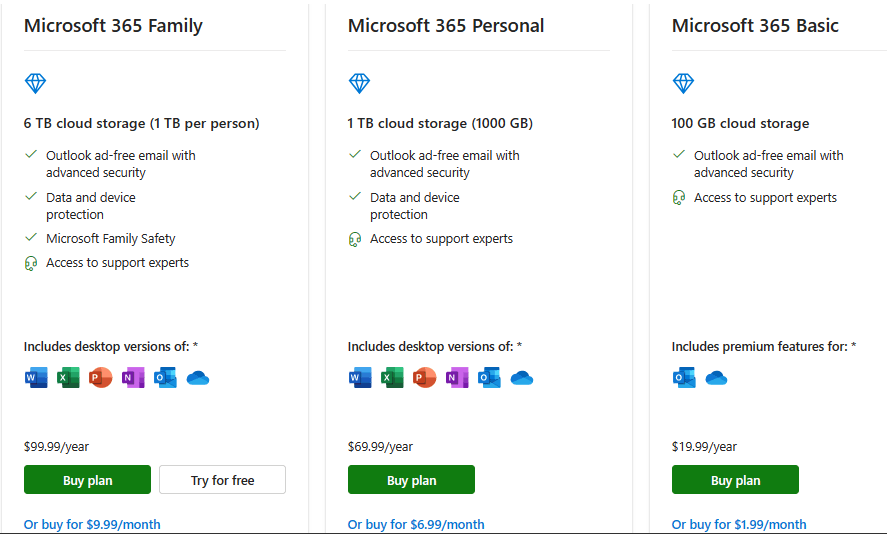Screen dimensions: 887x534
Task: Click PowerPoint icon in Microsoft 365 Family plan
Action: pyautogui.click(x=100, y=378)
